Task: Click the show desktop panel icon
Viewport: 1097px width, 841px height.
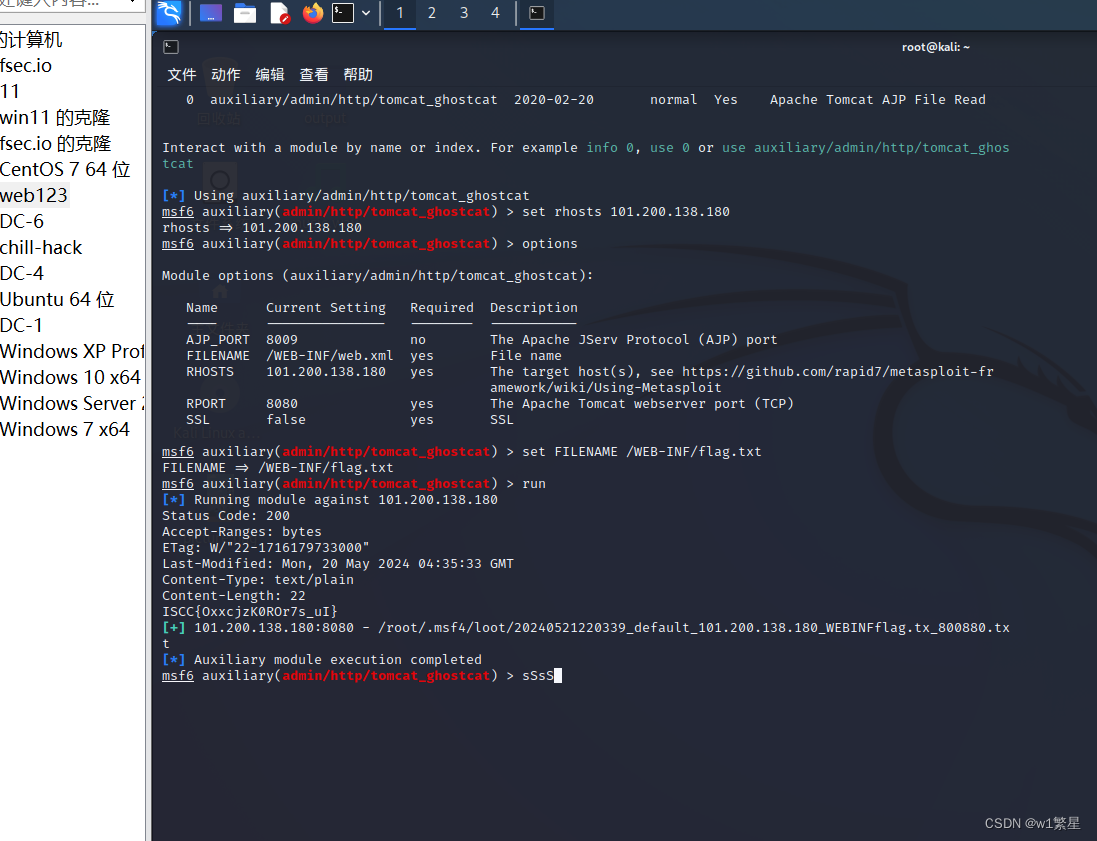Action: coord(211,13)
